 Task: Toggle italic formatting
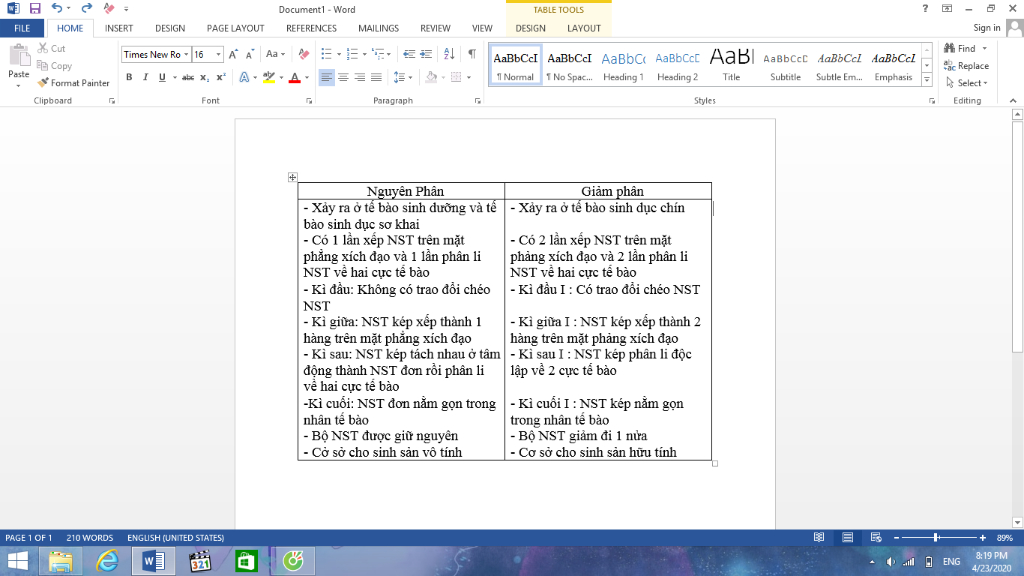[x=146, y=77]
